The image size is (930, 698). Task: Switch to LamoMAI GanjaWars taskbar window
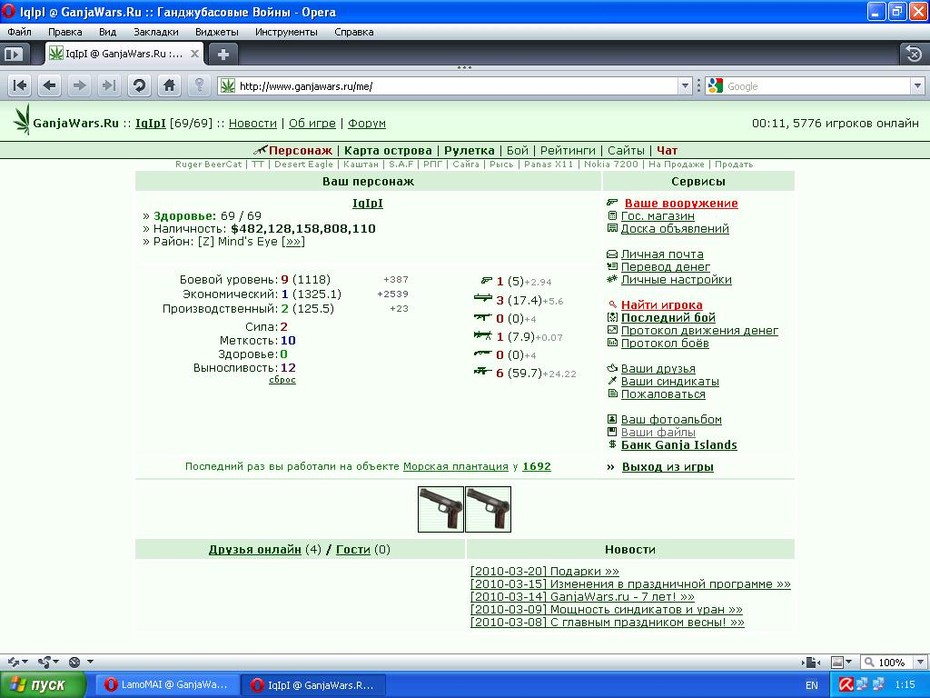pos(167,685)
